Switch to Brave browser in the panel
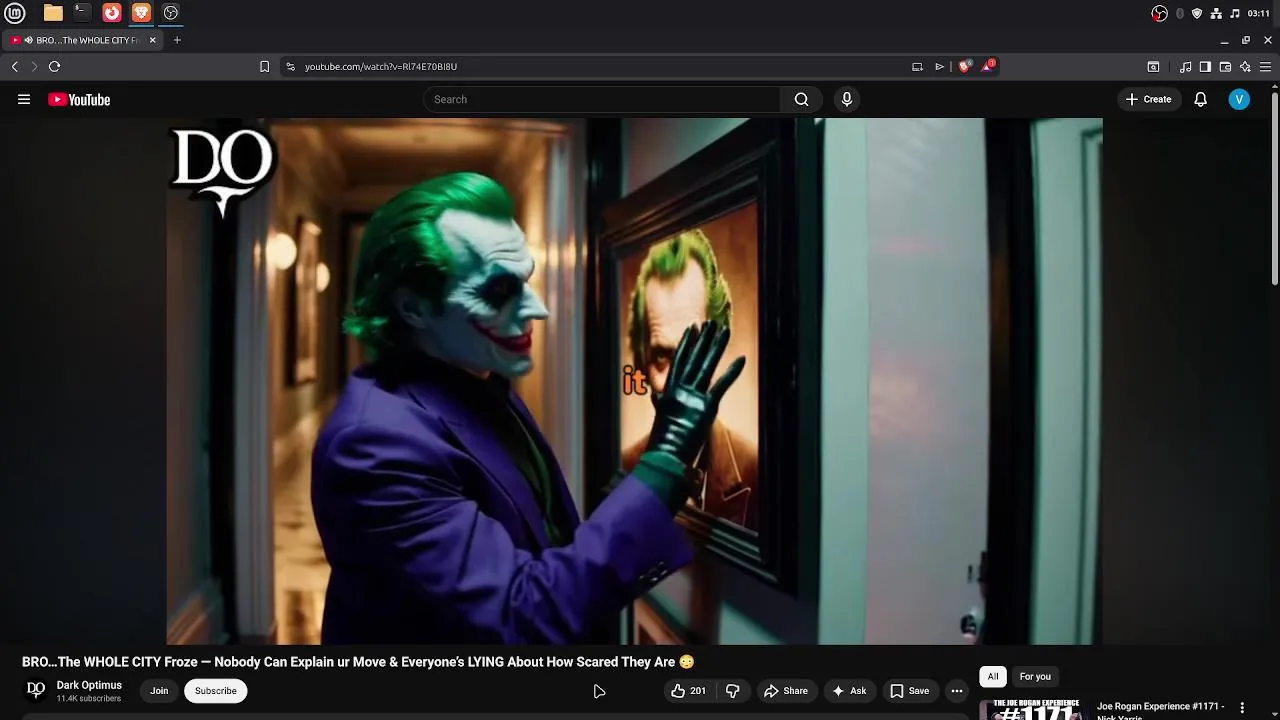Image resolution: width=1280 pixels, height=720 pixels. (x=141, y=13)
